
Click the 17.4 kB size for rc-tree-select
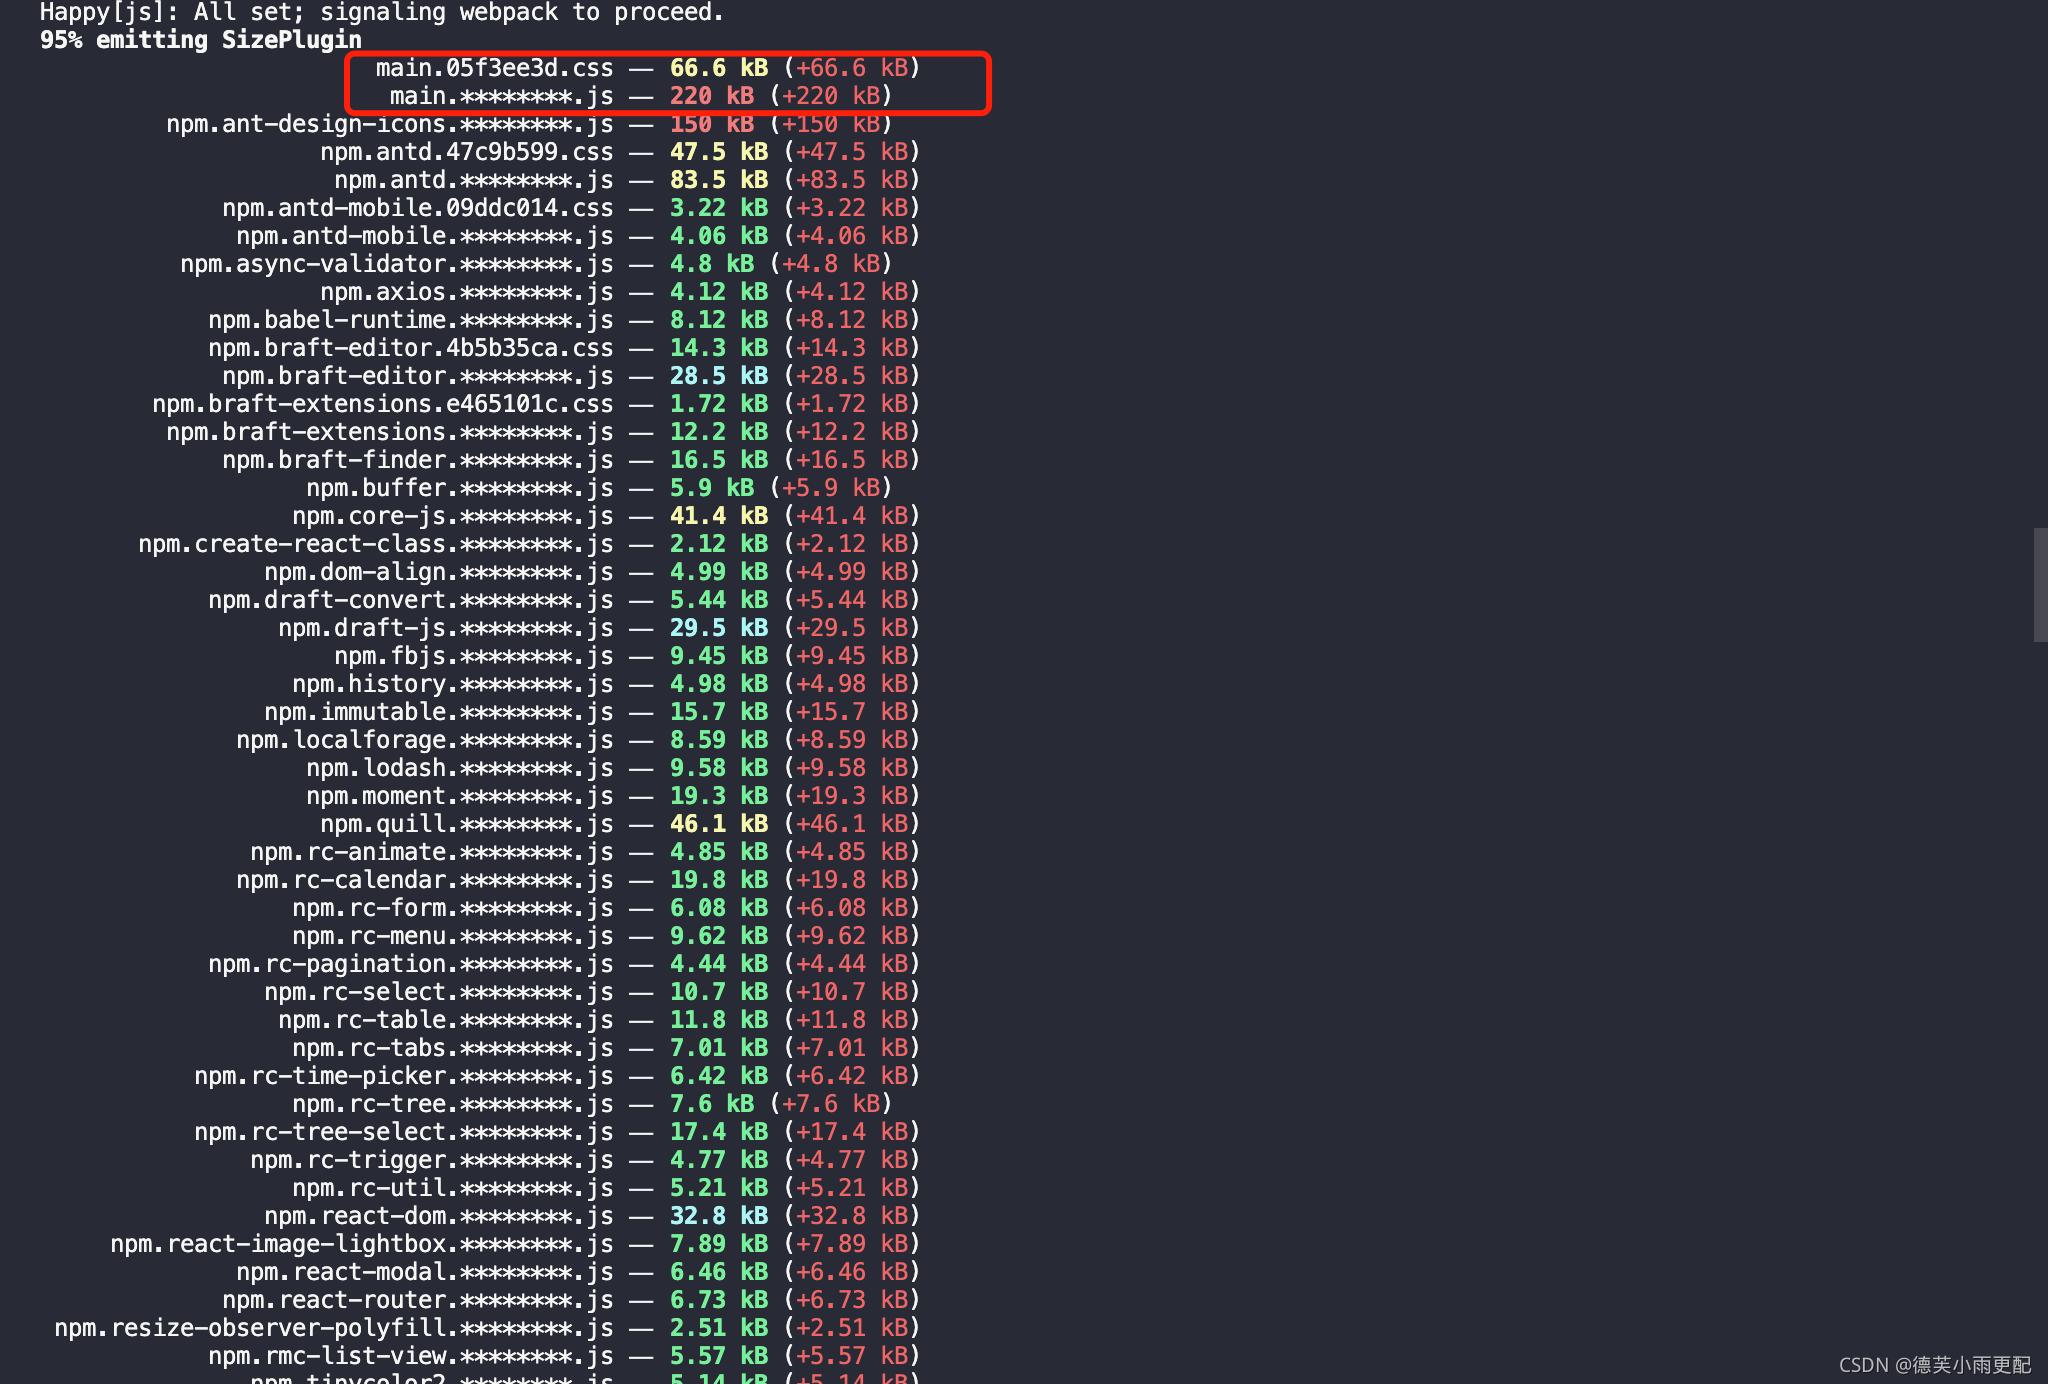pos(719,1132)
